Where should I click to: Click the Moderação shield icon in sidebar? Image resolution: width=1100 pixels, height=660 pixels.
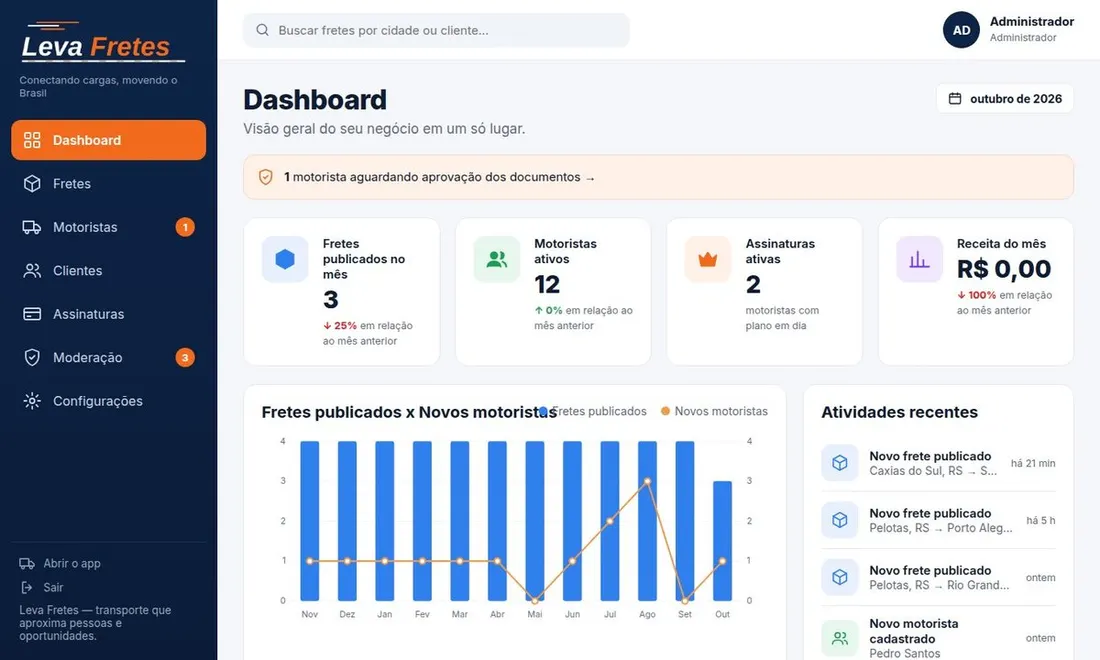[x=32, y=358]
